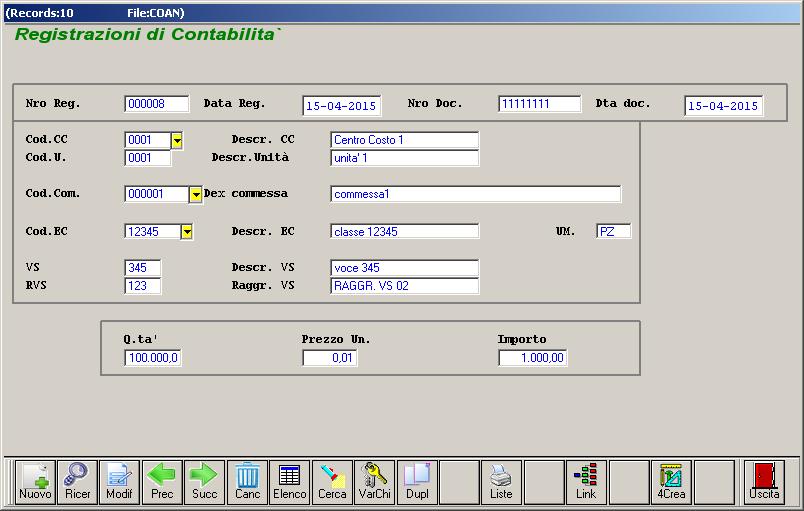Click the Q.ta' field 100.000,0
Screen dimensions: 804x511
pyautogui.click(x=153, y=358)
